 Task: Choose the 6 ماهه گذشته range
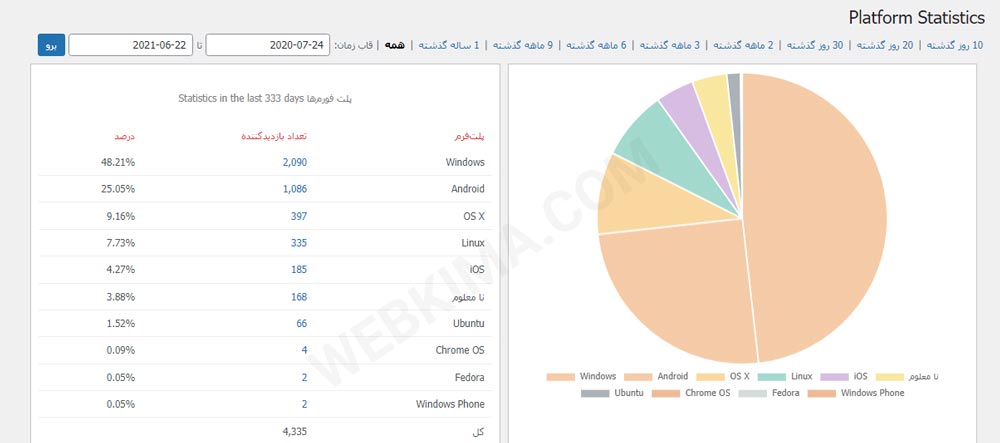(596, 45)
